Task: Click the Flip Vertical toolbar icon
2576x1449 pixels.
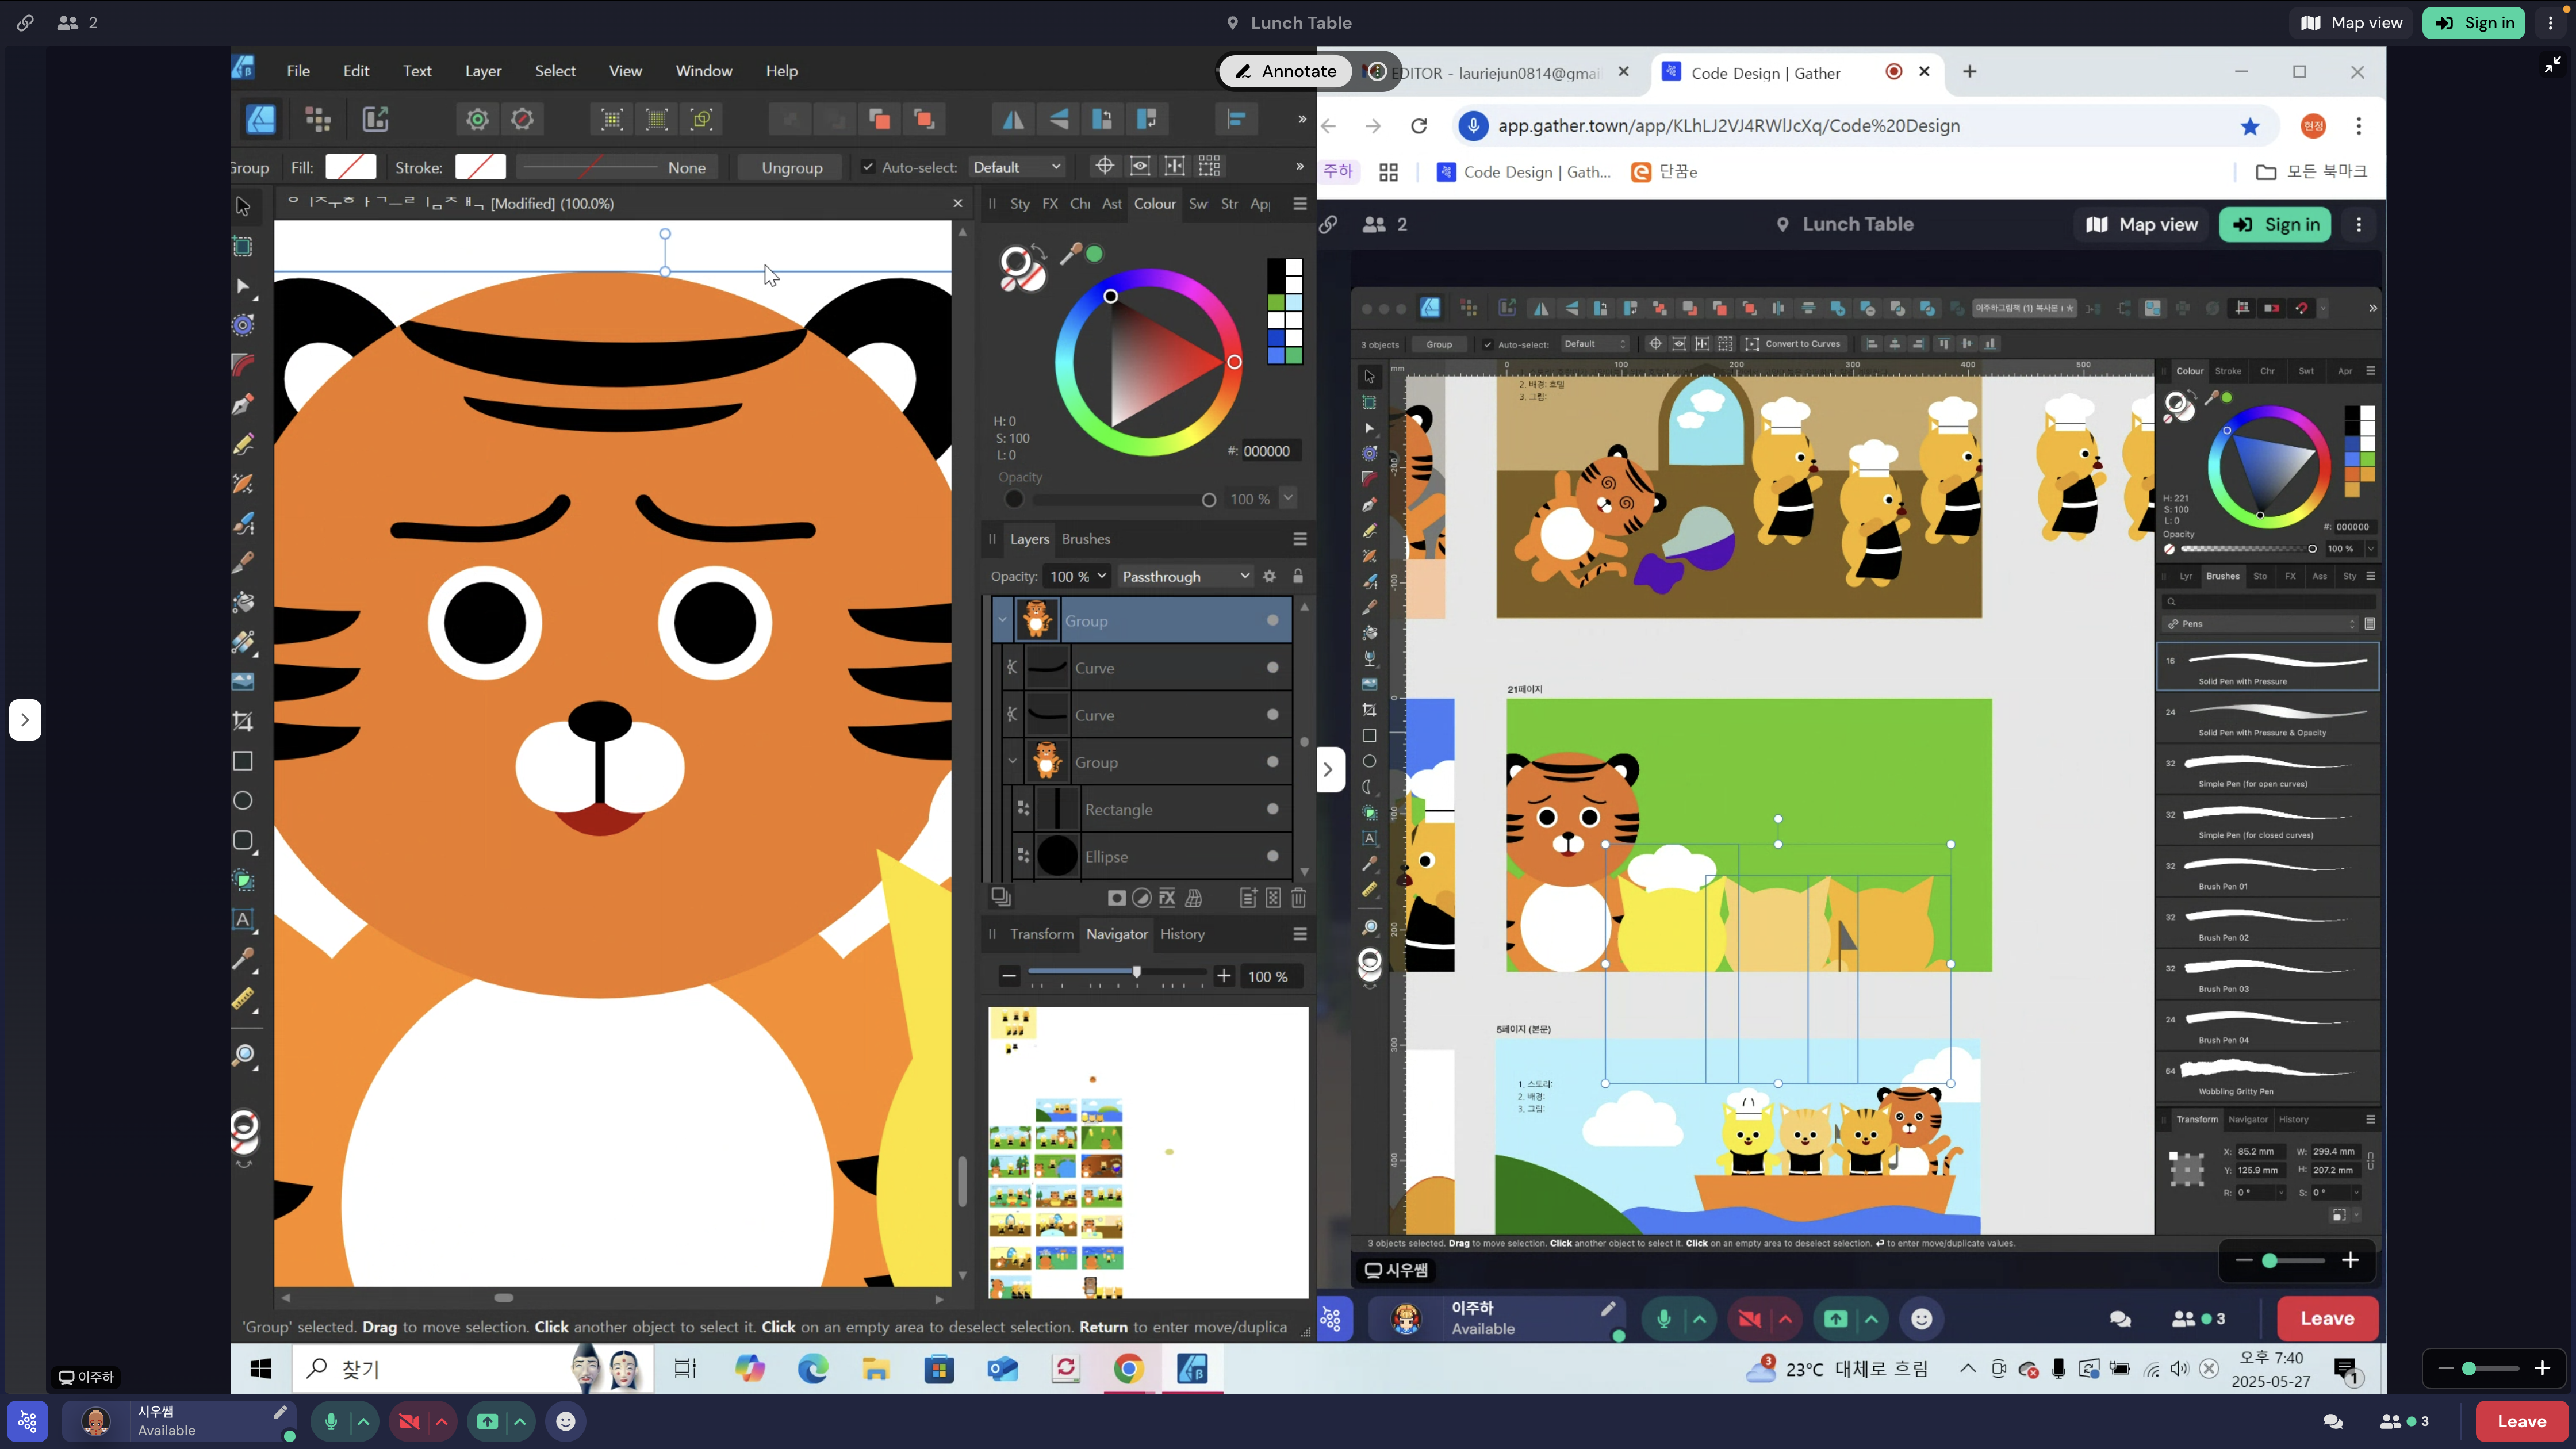Action: pyautogui.click(x=1058, y=119)
